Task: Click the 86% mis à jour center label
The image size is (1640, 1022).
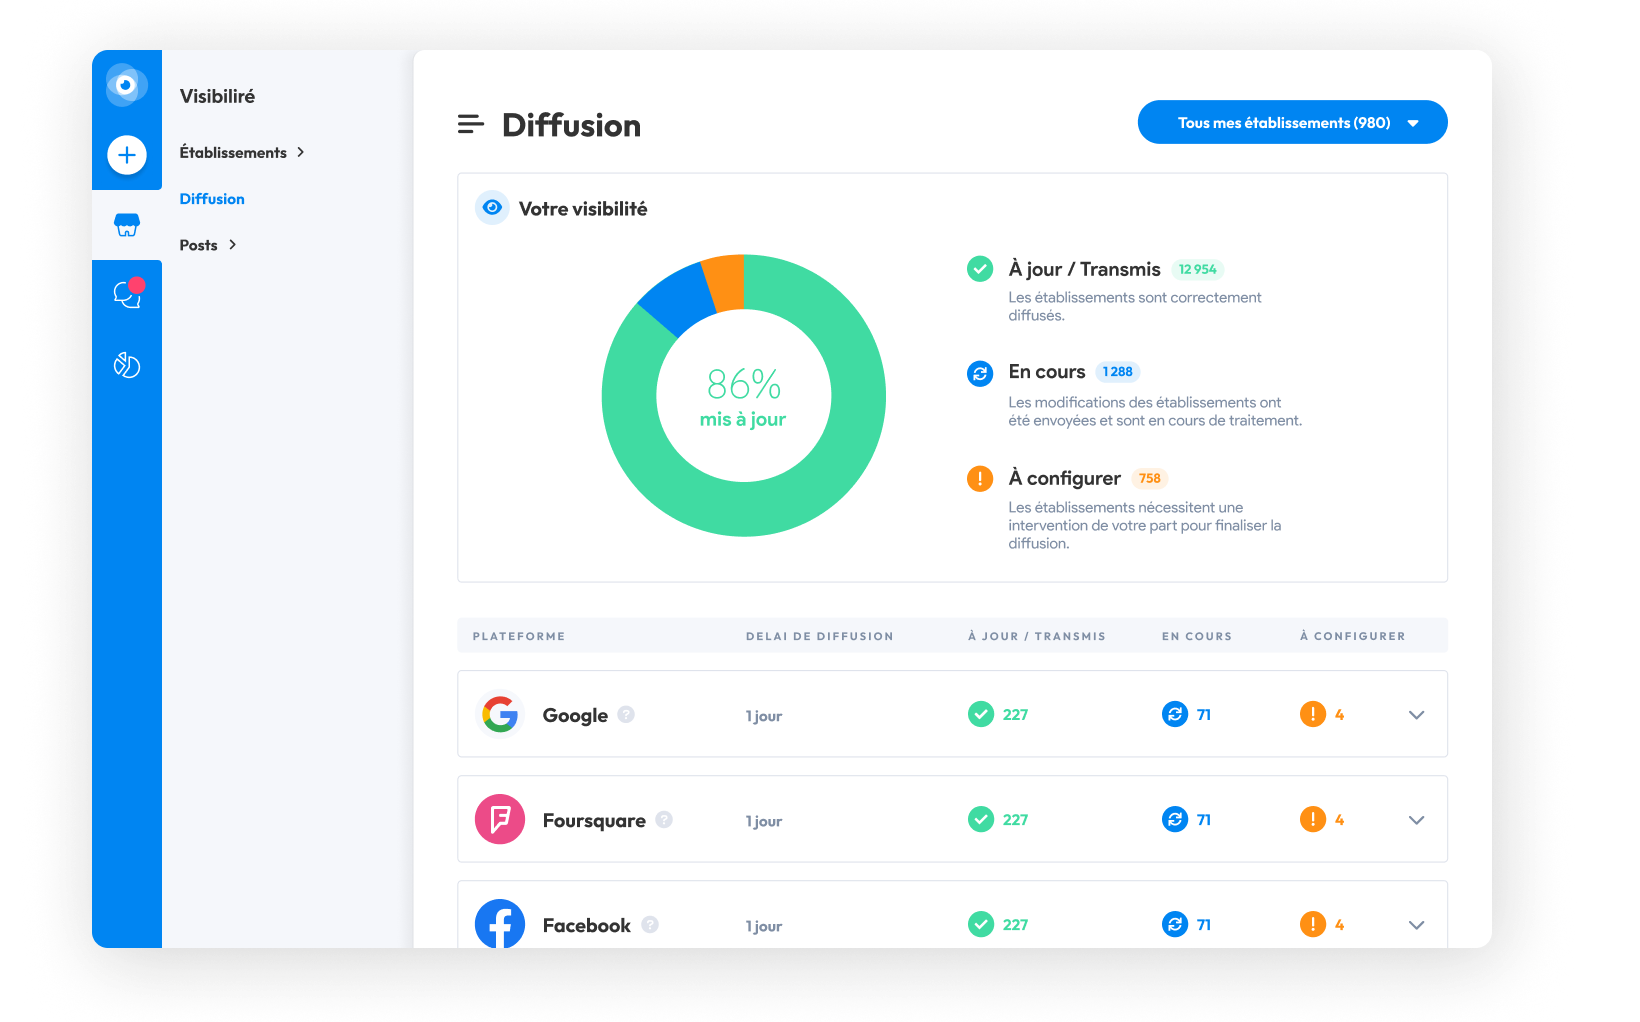Action: [x=743, y=398]
